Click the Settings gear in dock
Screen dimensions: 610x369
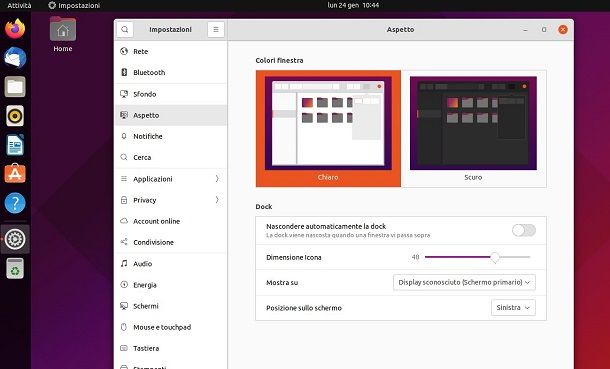pyautogui.click(x=15, y=239)
